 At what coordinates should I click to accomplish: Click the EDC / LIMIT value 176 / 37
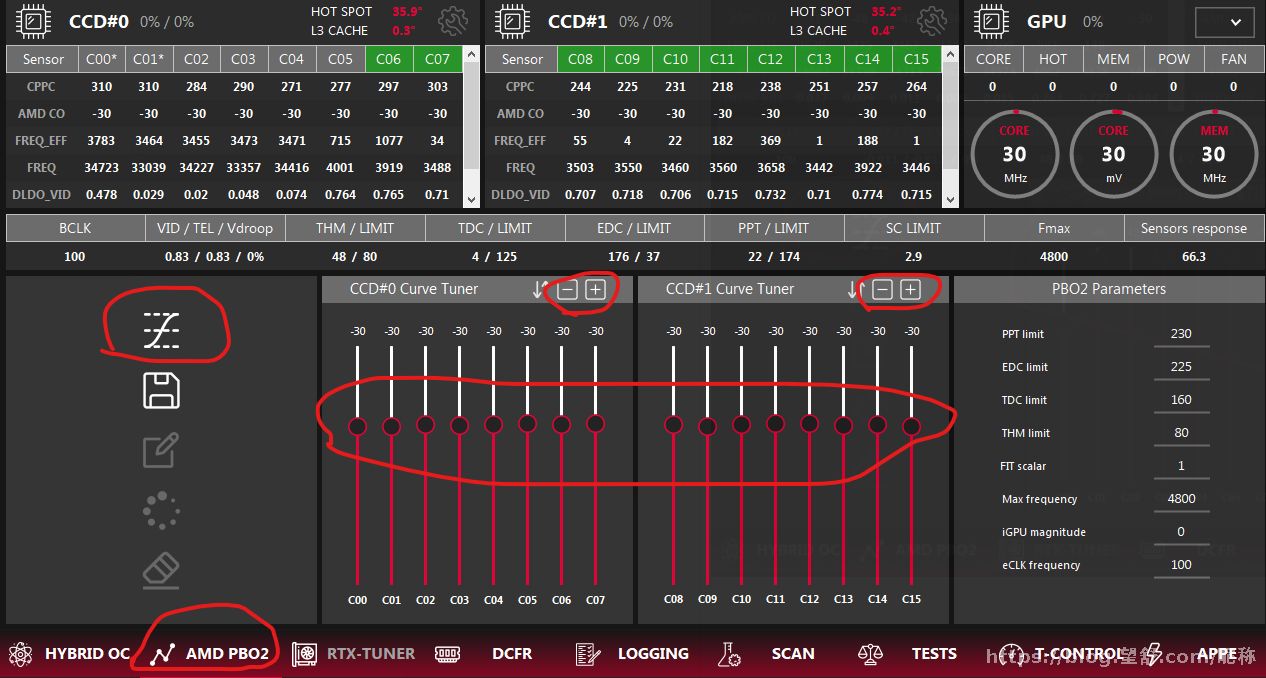click(x=634, y=257)
